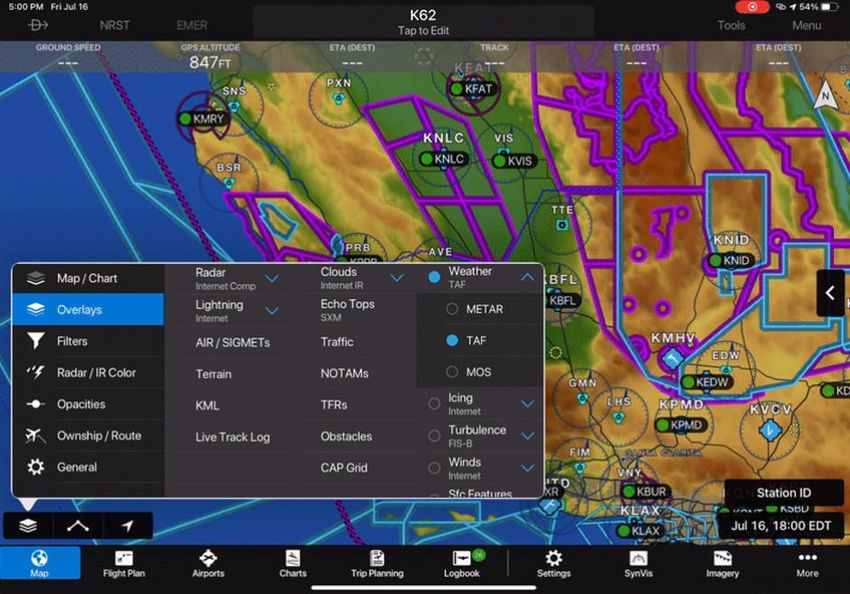
Task: Tap the Direct-To icon
Action: [38, 25]
